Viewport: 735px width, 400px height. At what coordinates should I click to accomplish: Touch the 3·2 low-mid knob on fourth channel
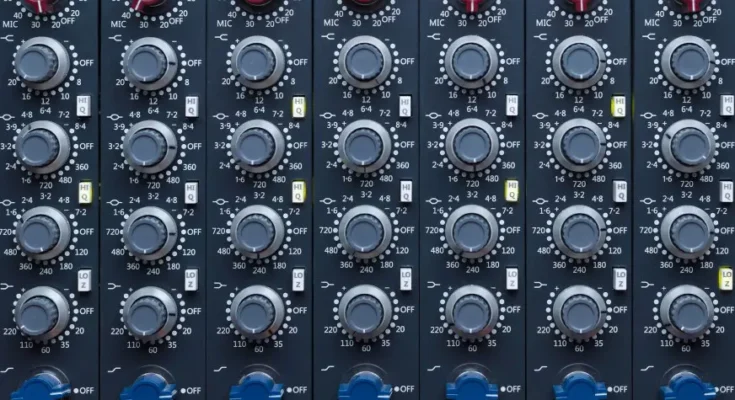pyautogui.click(x=365, y=232)
